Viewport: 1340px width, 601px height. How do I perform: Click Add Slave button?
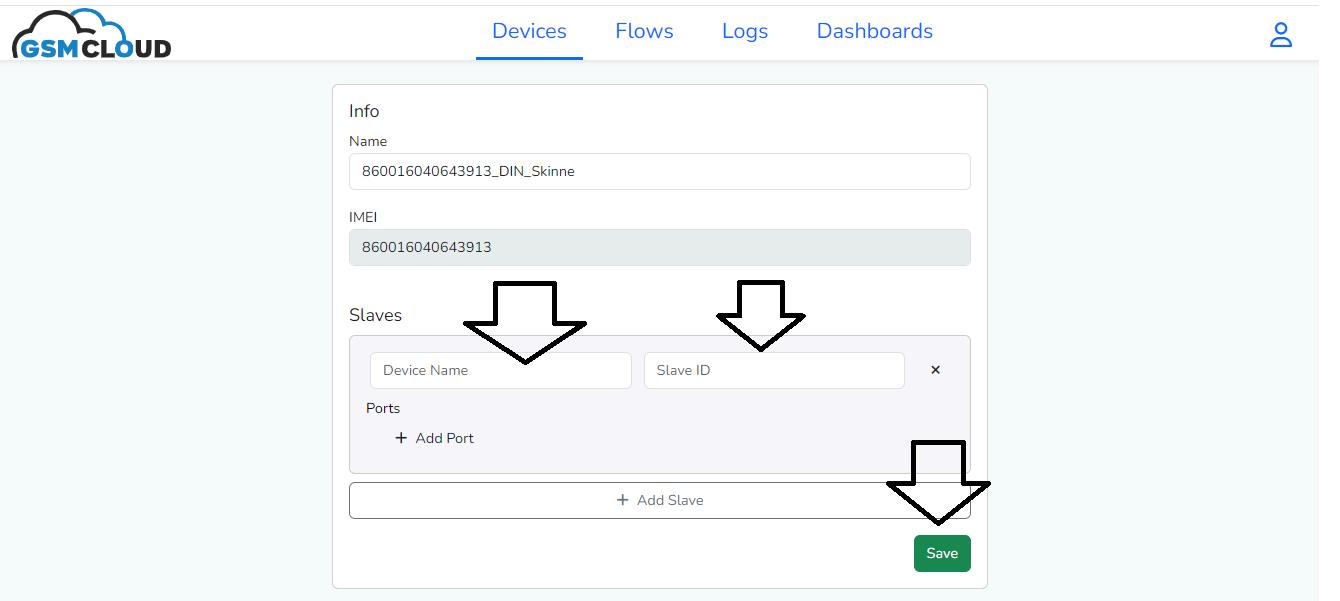[660, 500]
